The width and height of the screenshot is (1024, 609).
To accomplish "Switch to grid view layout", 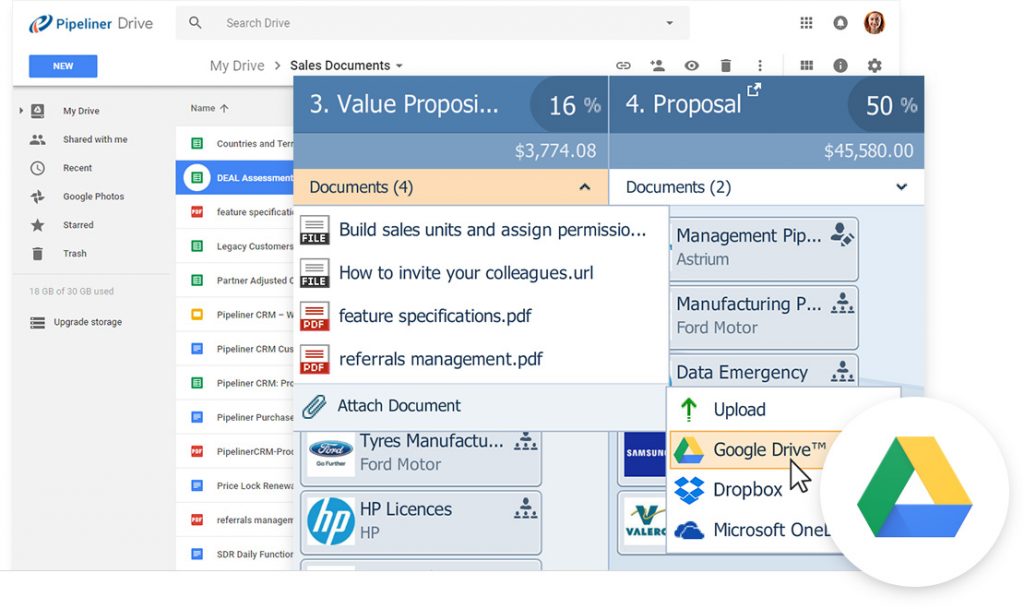I will pyautogui.click(x=807, y=65).
